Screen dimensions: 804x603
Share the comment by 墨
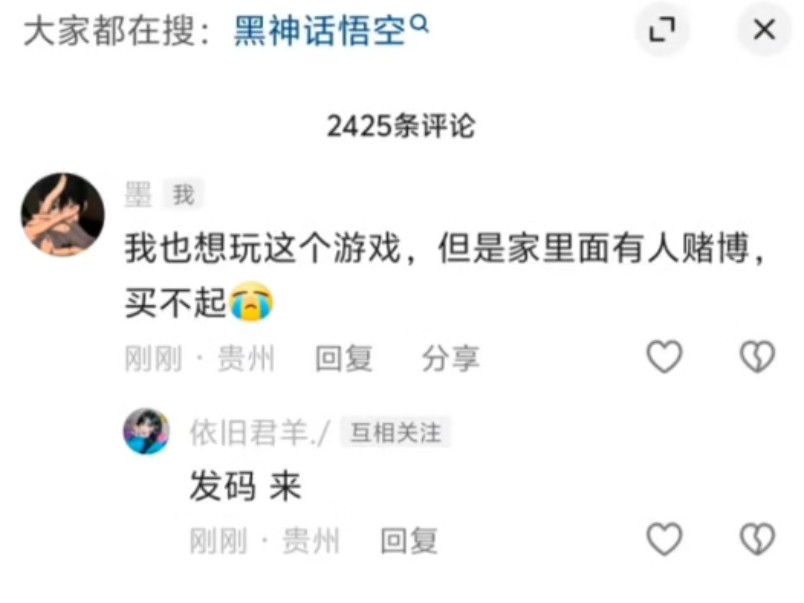point(451,358)
